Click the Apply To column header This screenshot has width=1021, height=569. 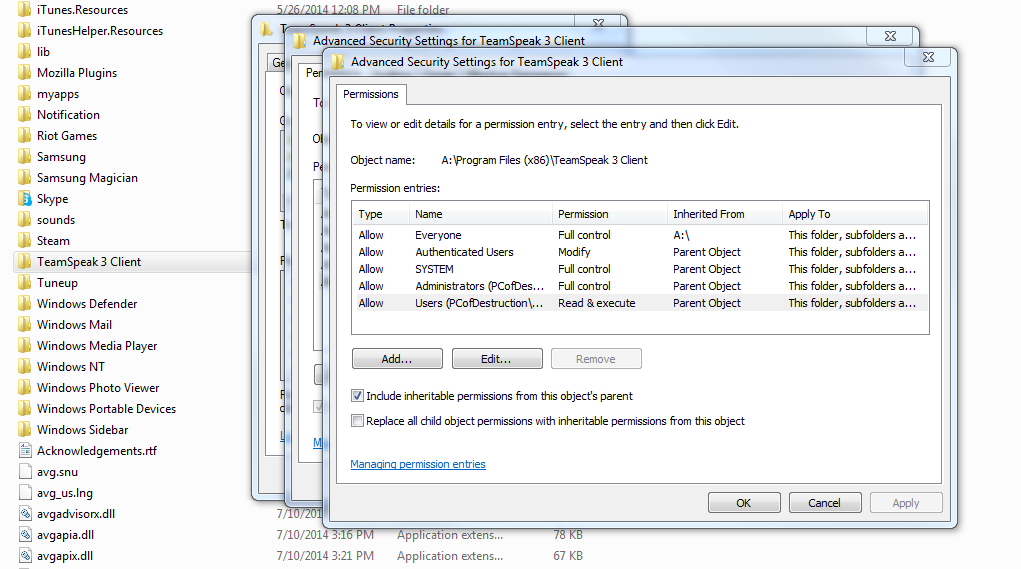click(x=855, y=214)
